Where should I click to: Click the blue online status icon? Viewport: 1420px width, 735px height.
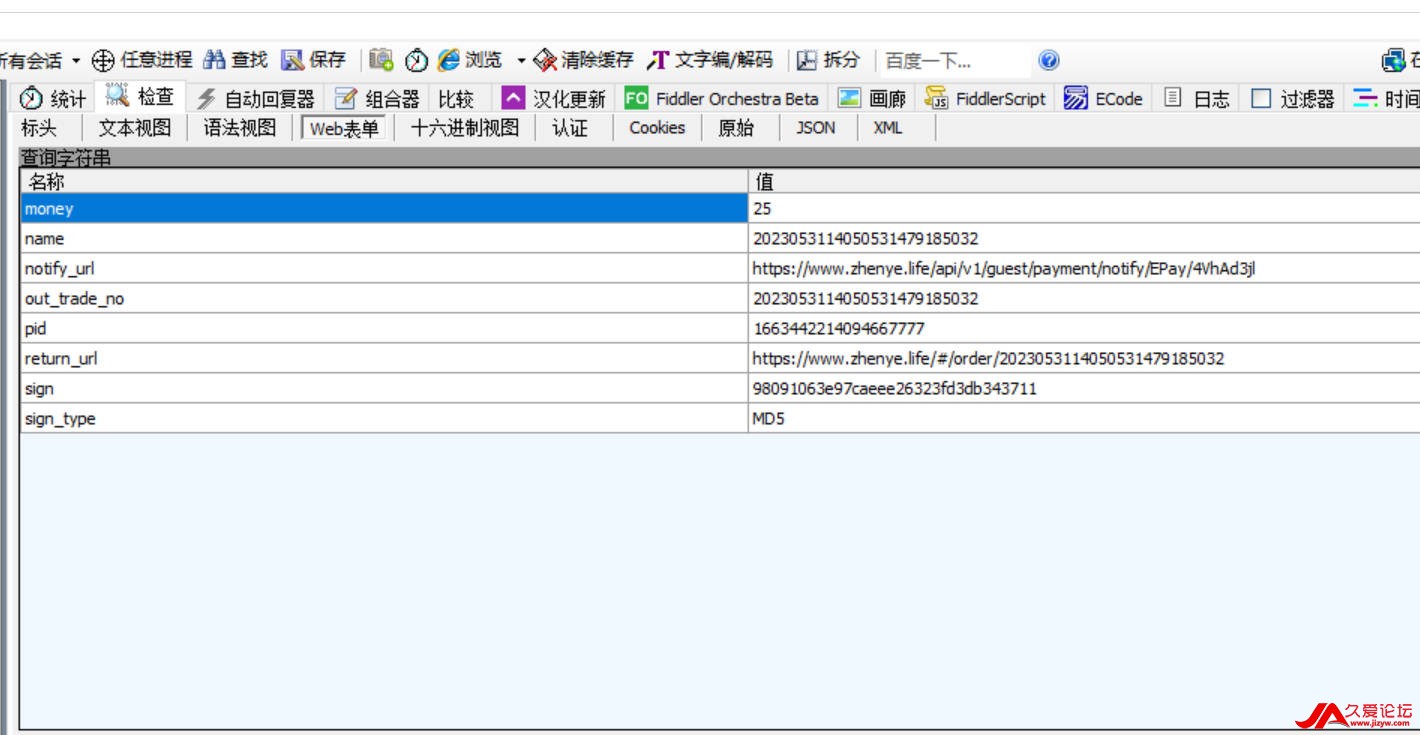(1395, 61)
